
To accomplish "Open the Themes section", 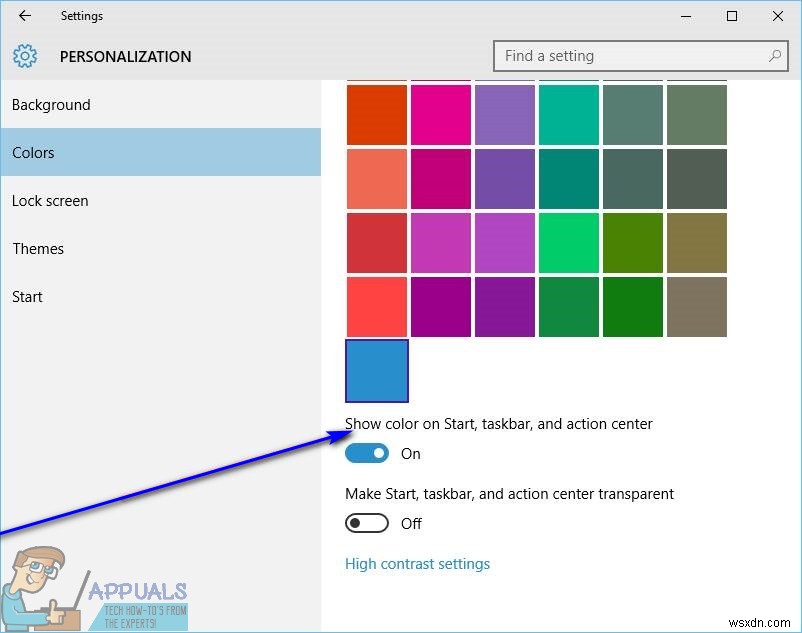I will [161, 248].
